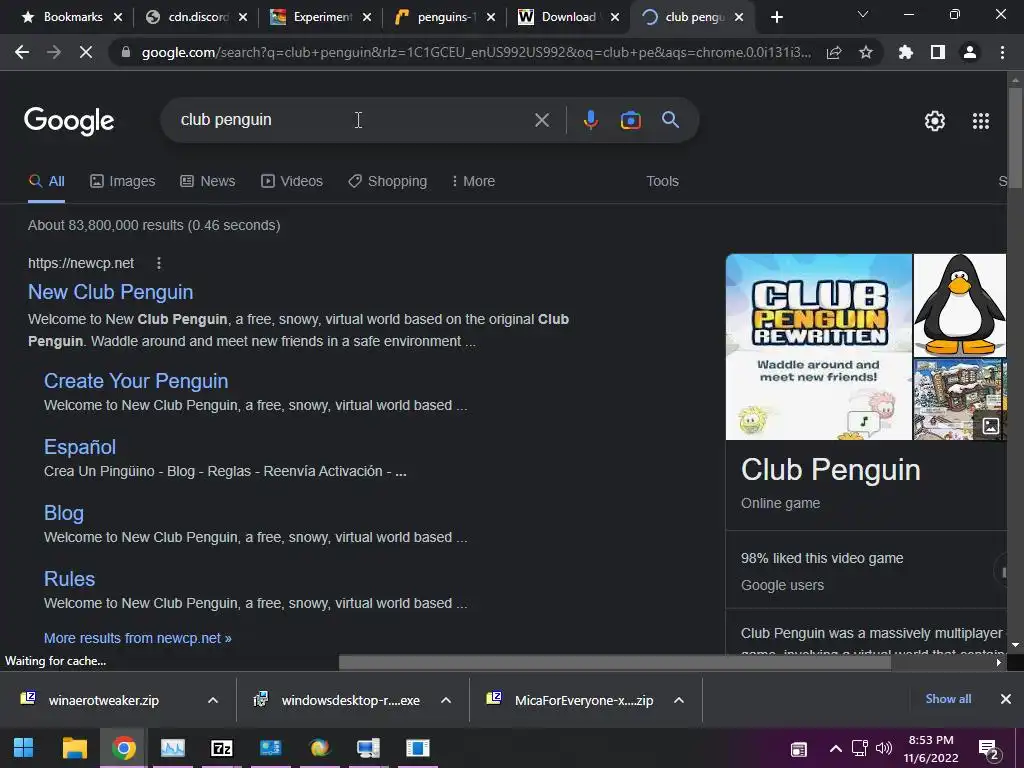Expand options for windowsdesktop-r....exe download
Screen dimensions: 1024x768
(446, 700)
